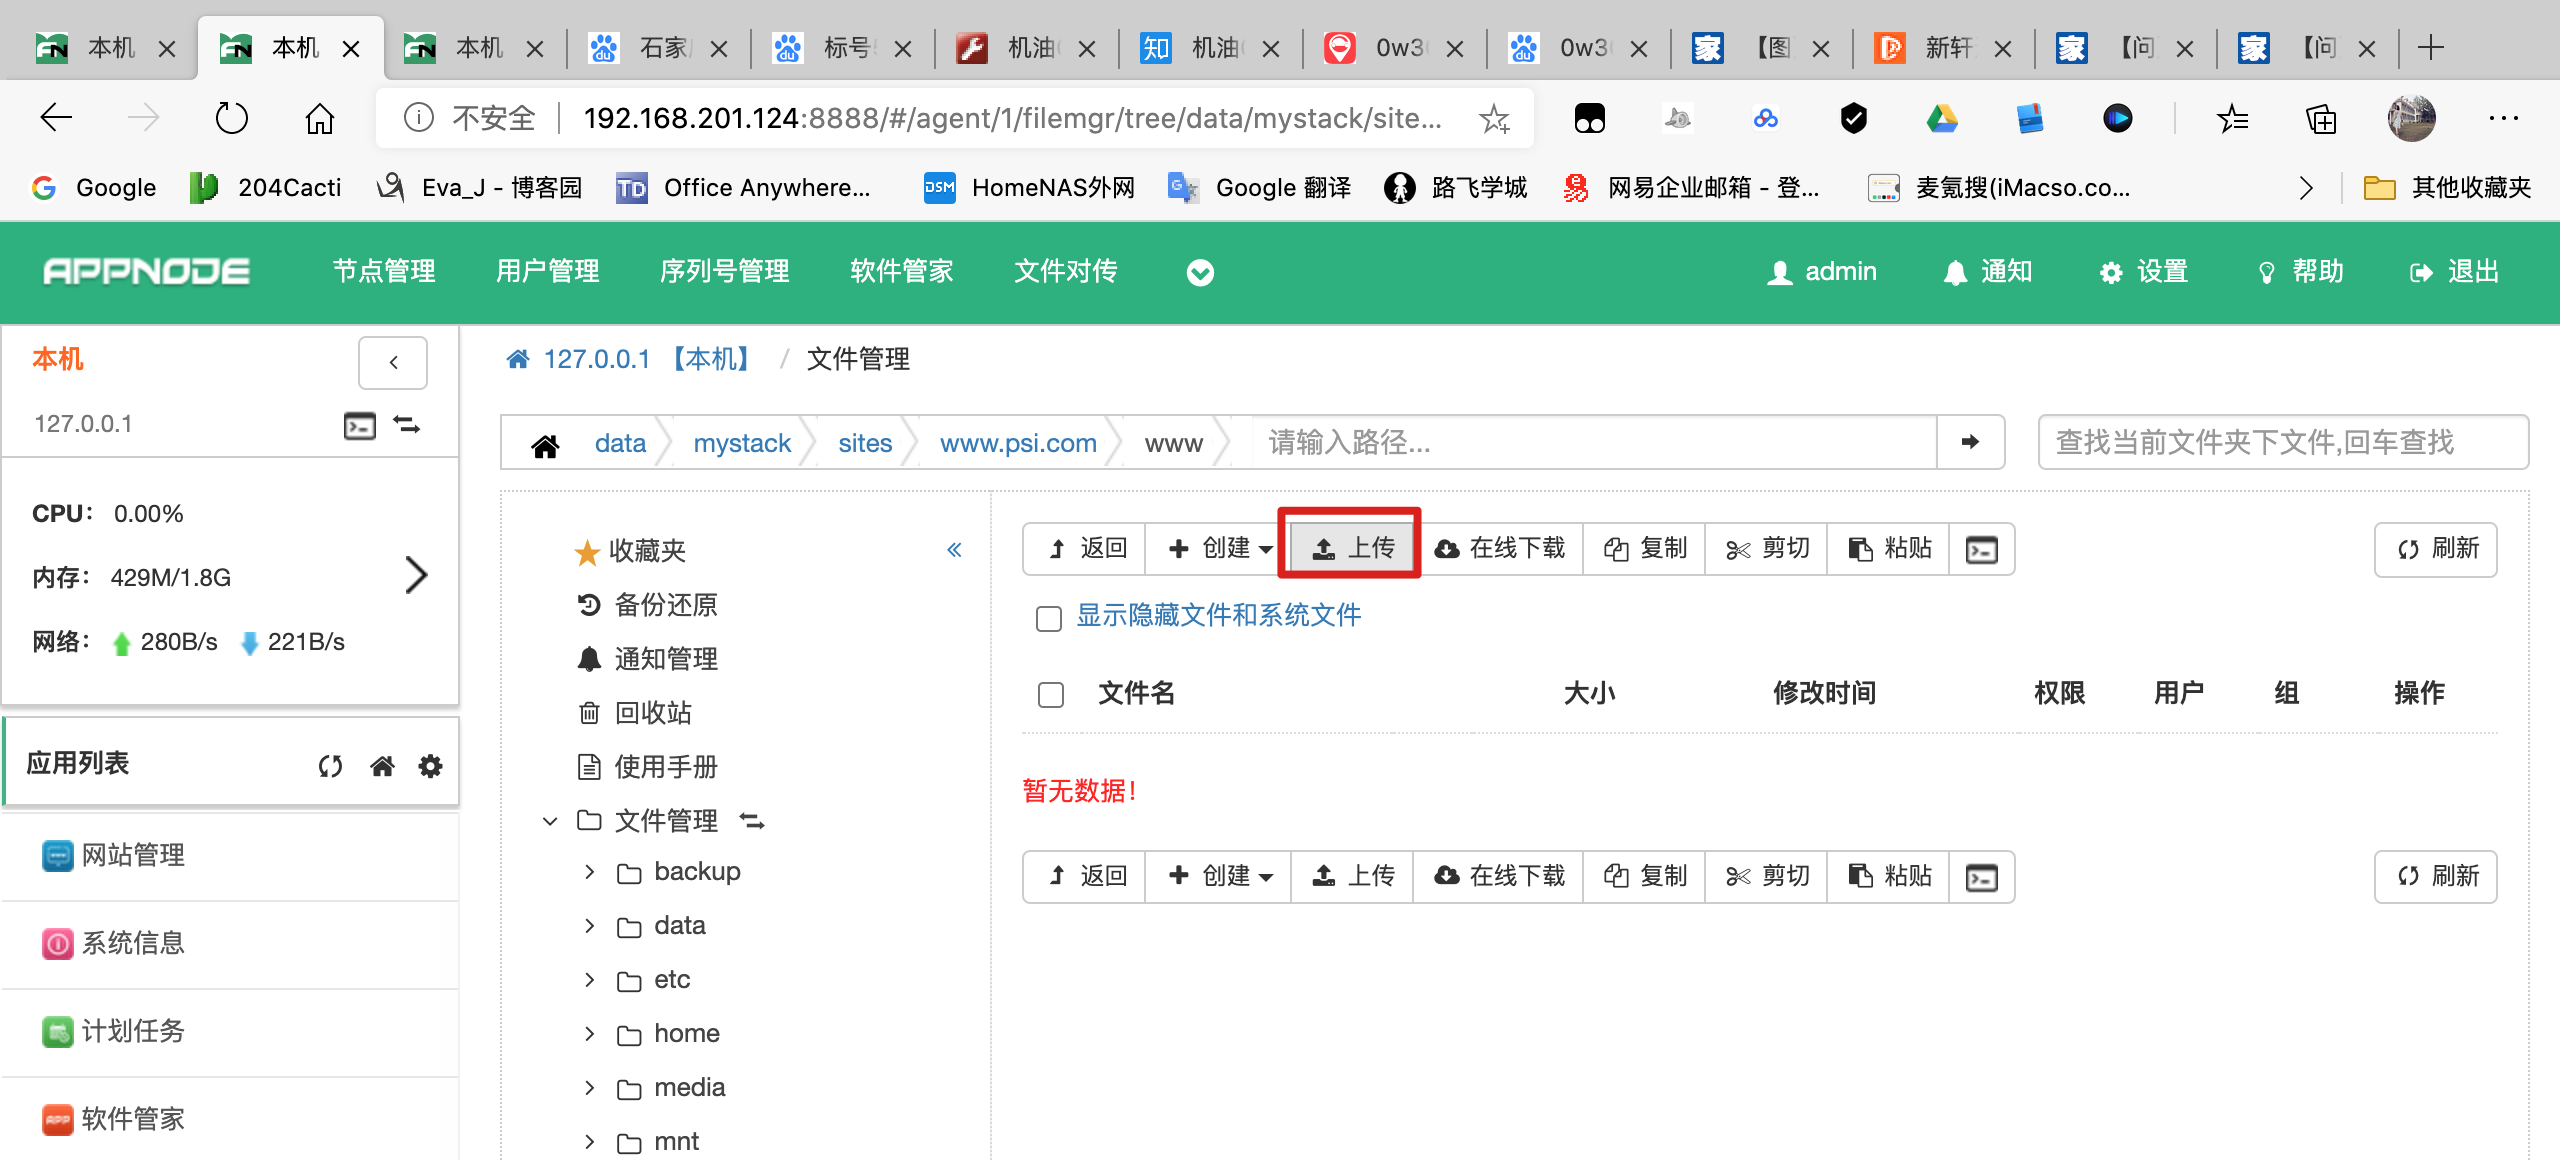
Task: Expand the header navigation more-menu circle arrow
Action: click(1200, 272)
